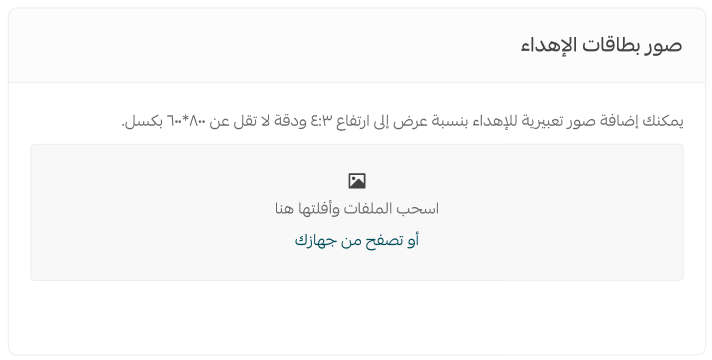Click the 'اسحب الملفات وأفلتها هنا' text
Viewport: 712px width, 360px height.
point(357,209)
